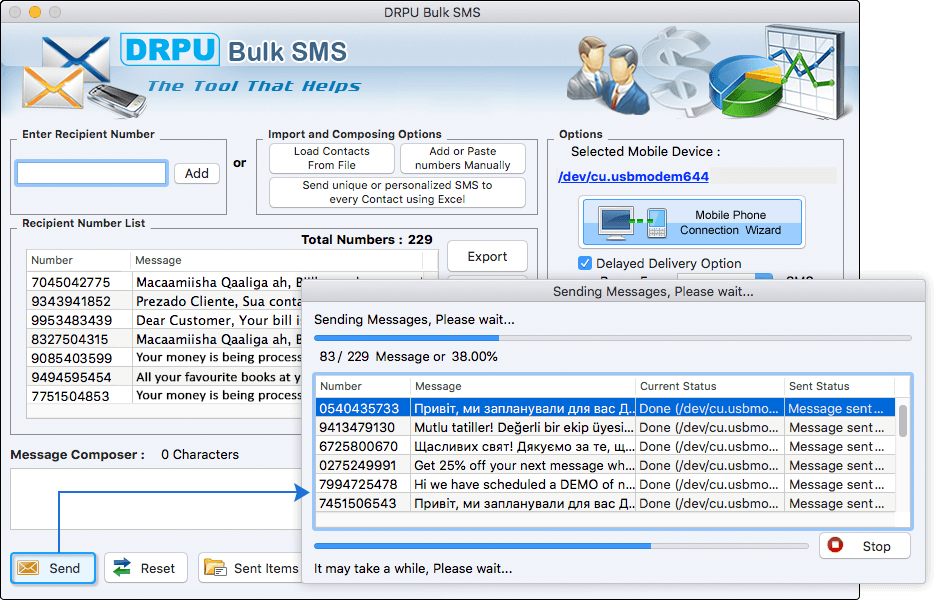Image resolution: width=940 pixels, height=600 pixels.
Task: Click the yellow minimize window button
Action: tap(35, 12)
